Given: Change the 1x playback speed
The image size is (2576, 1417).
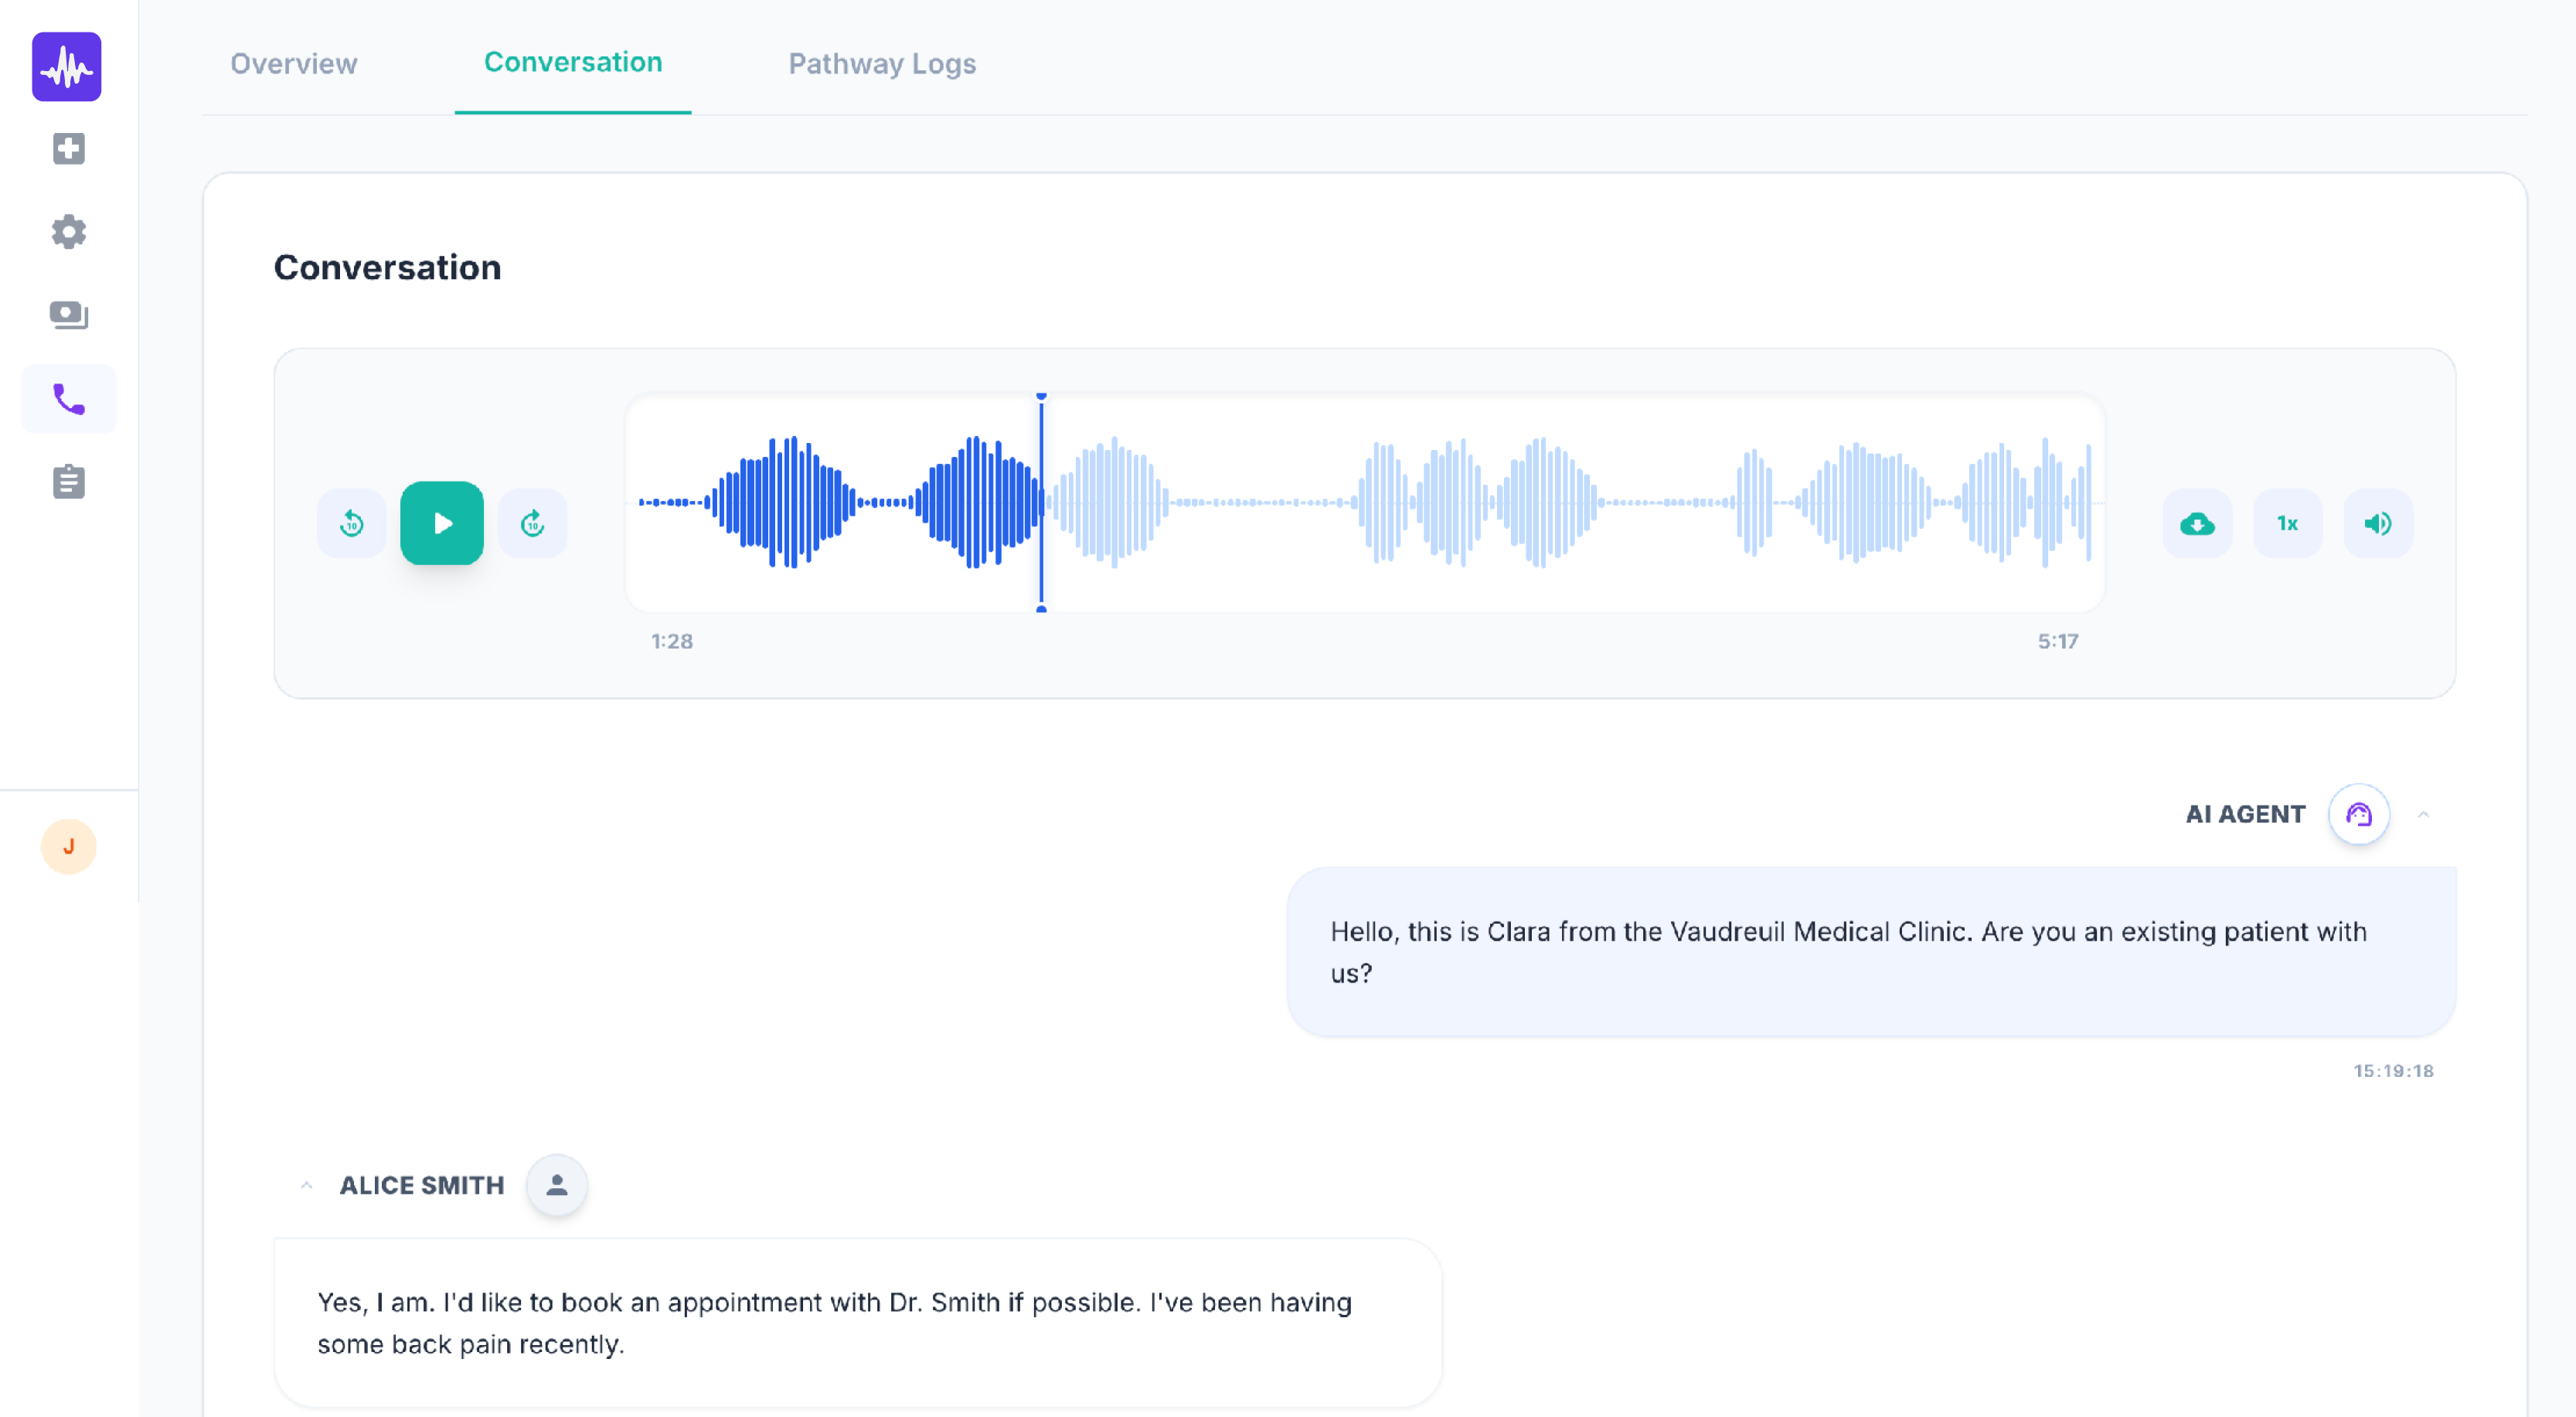Looking at the screenshot, I should pyautogui.click(x=2287, y=523).
